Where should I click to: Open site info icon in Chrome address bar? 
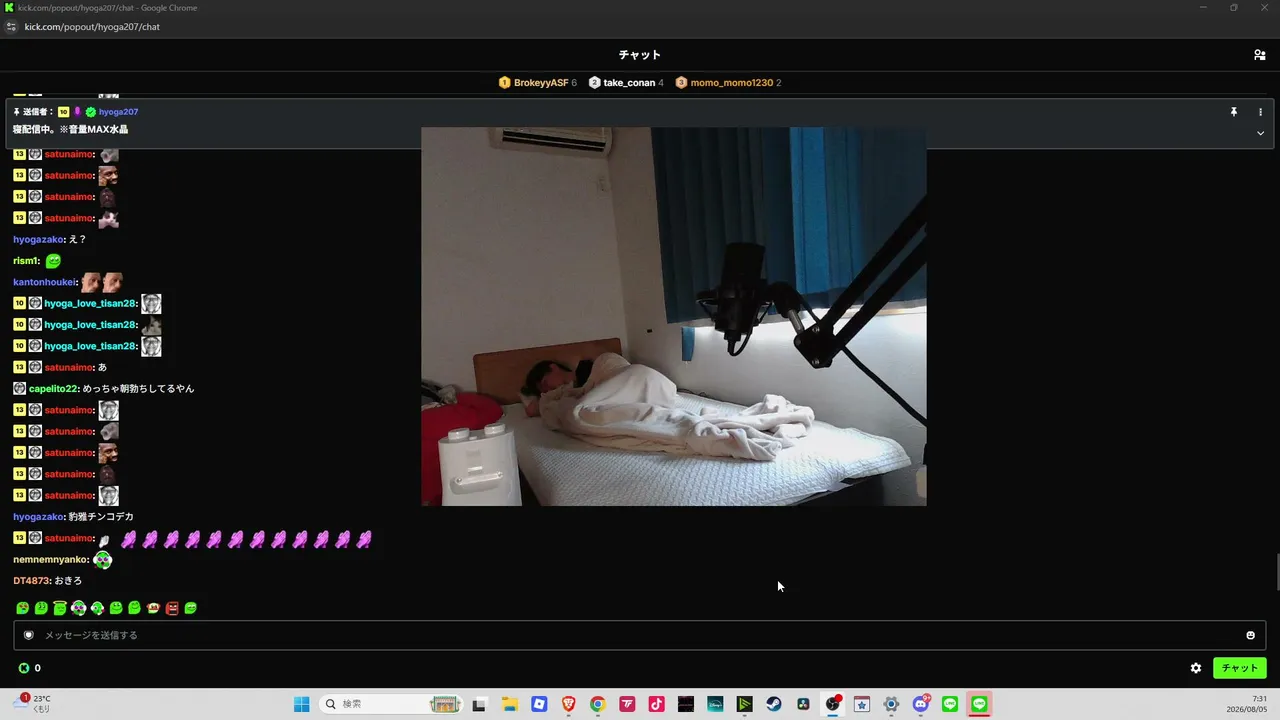point(12,27)
